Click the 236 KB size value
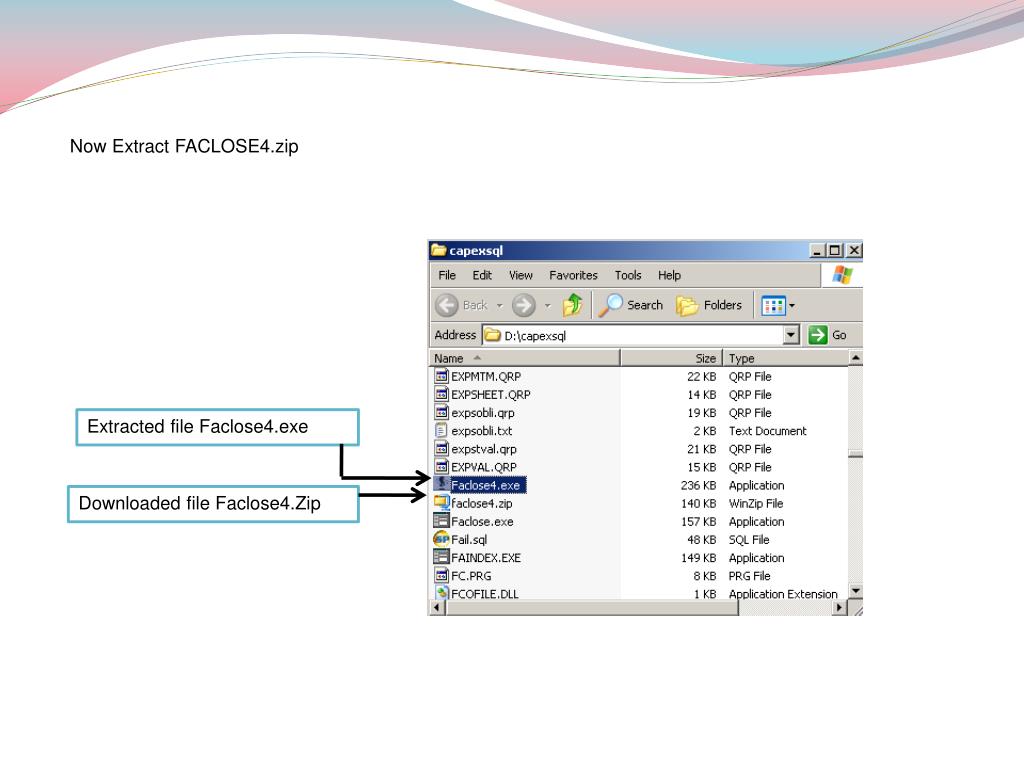 tap(698, 485)
